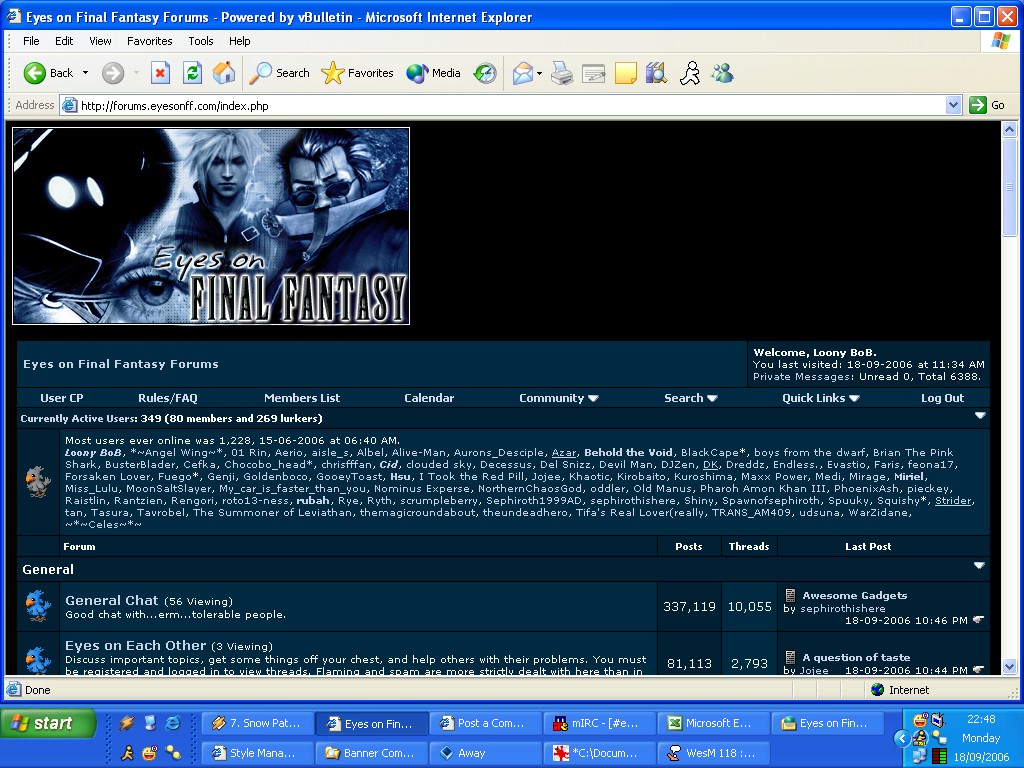Open the Rules/FAQ link

(167, 398)
